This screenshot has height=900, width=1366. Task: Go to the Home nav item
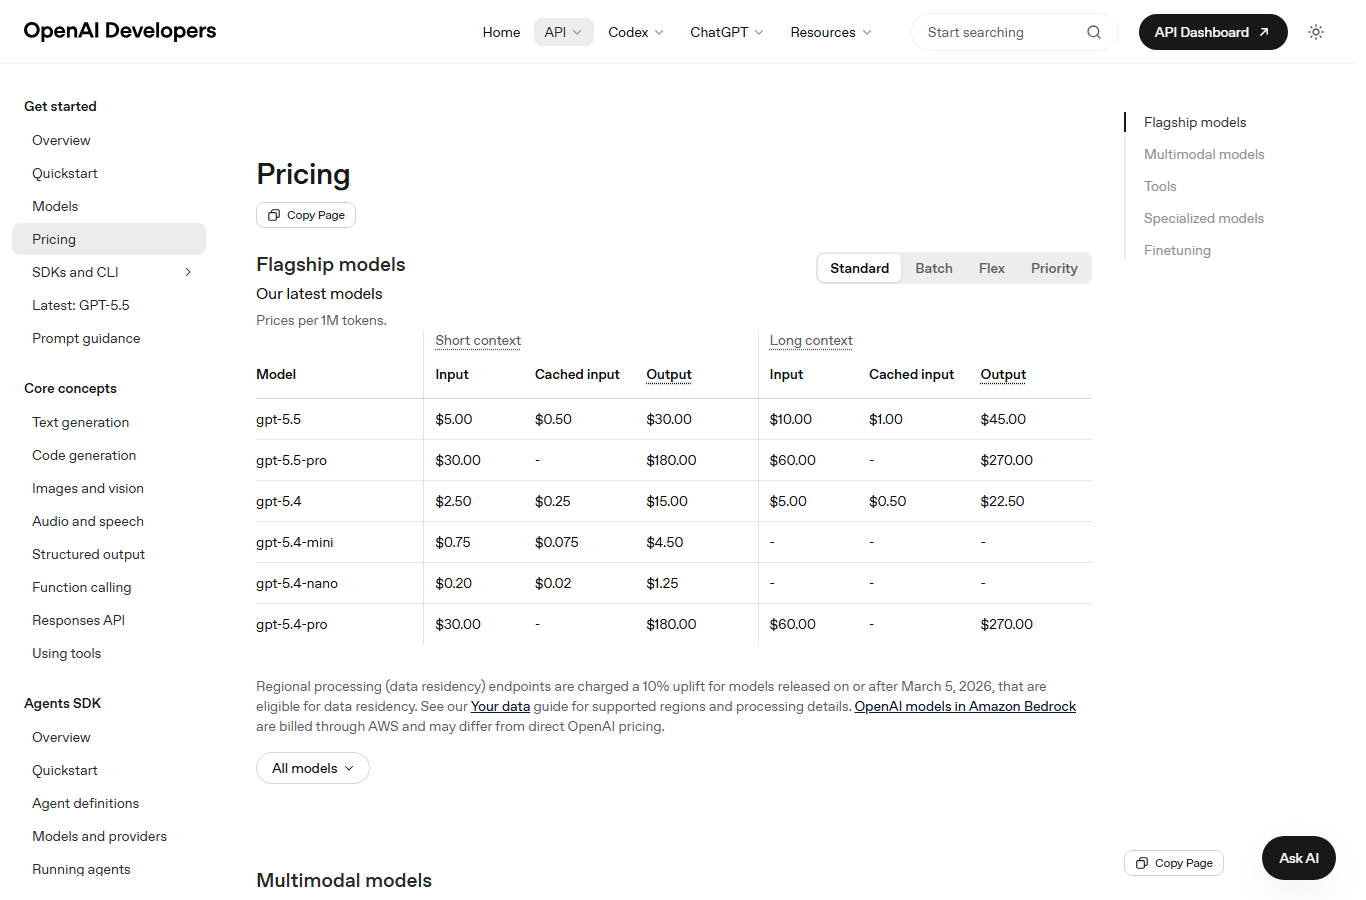tap(501, 32)
